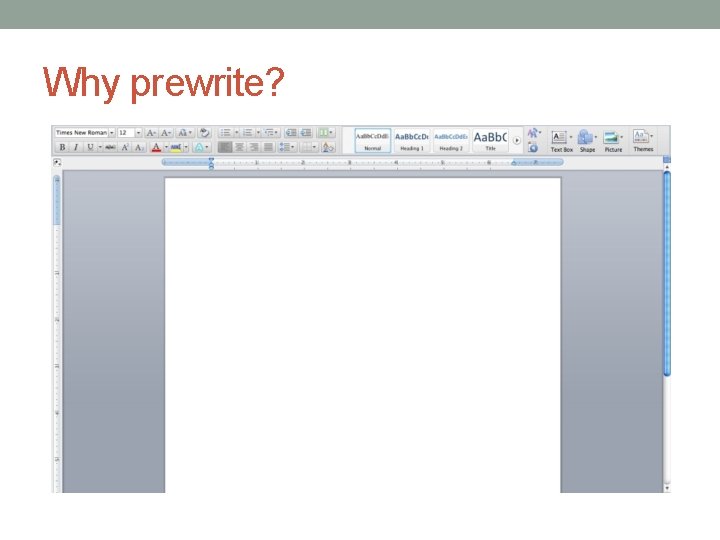
Task: Open the multilevel list button
Action: coord(271,133)
